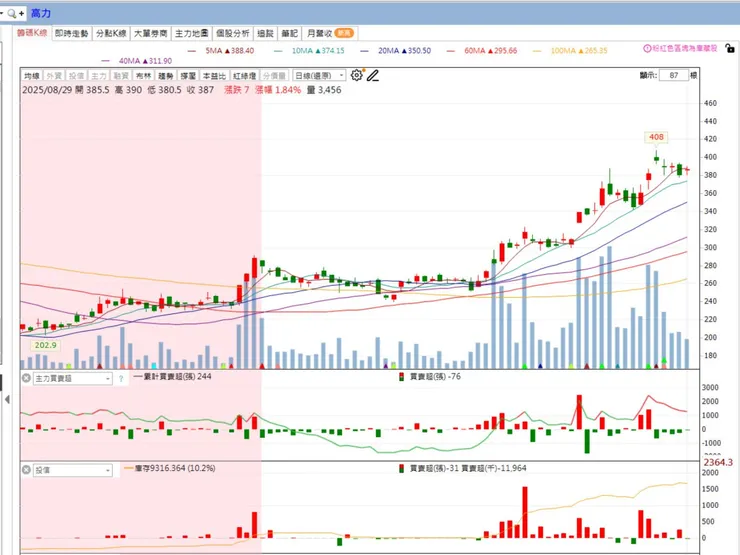Screen dimensions: 740x555
Task: Open the 主力買賣超 indicator dropdown
Action: point(72,378)
